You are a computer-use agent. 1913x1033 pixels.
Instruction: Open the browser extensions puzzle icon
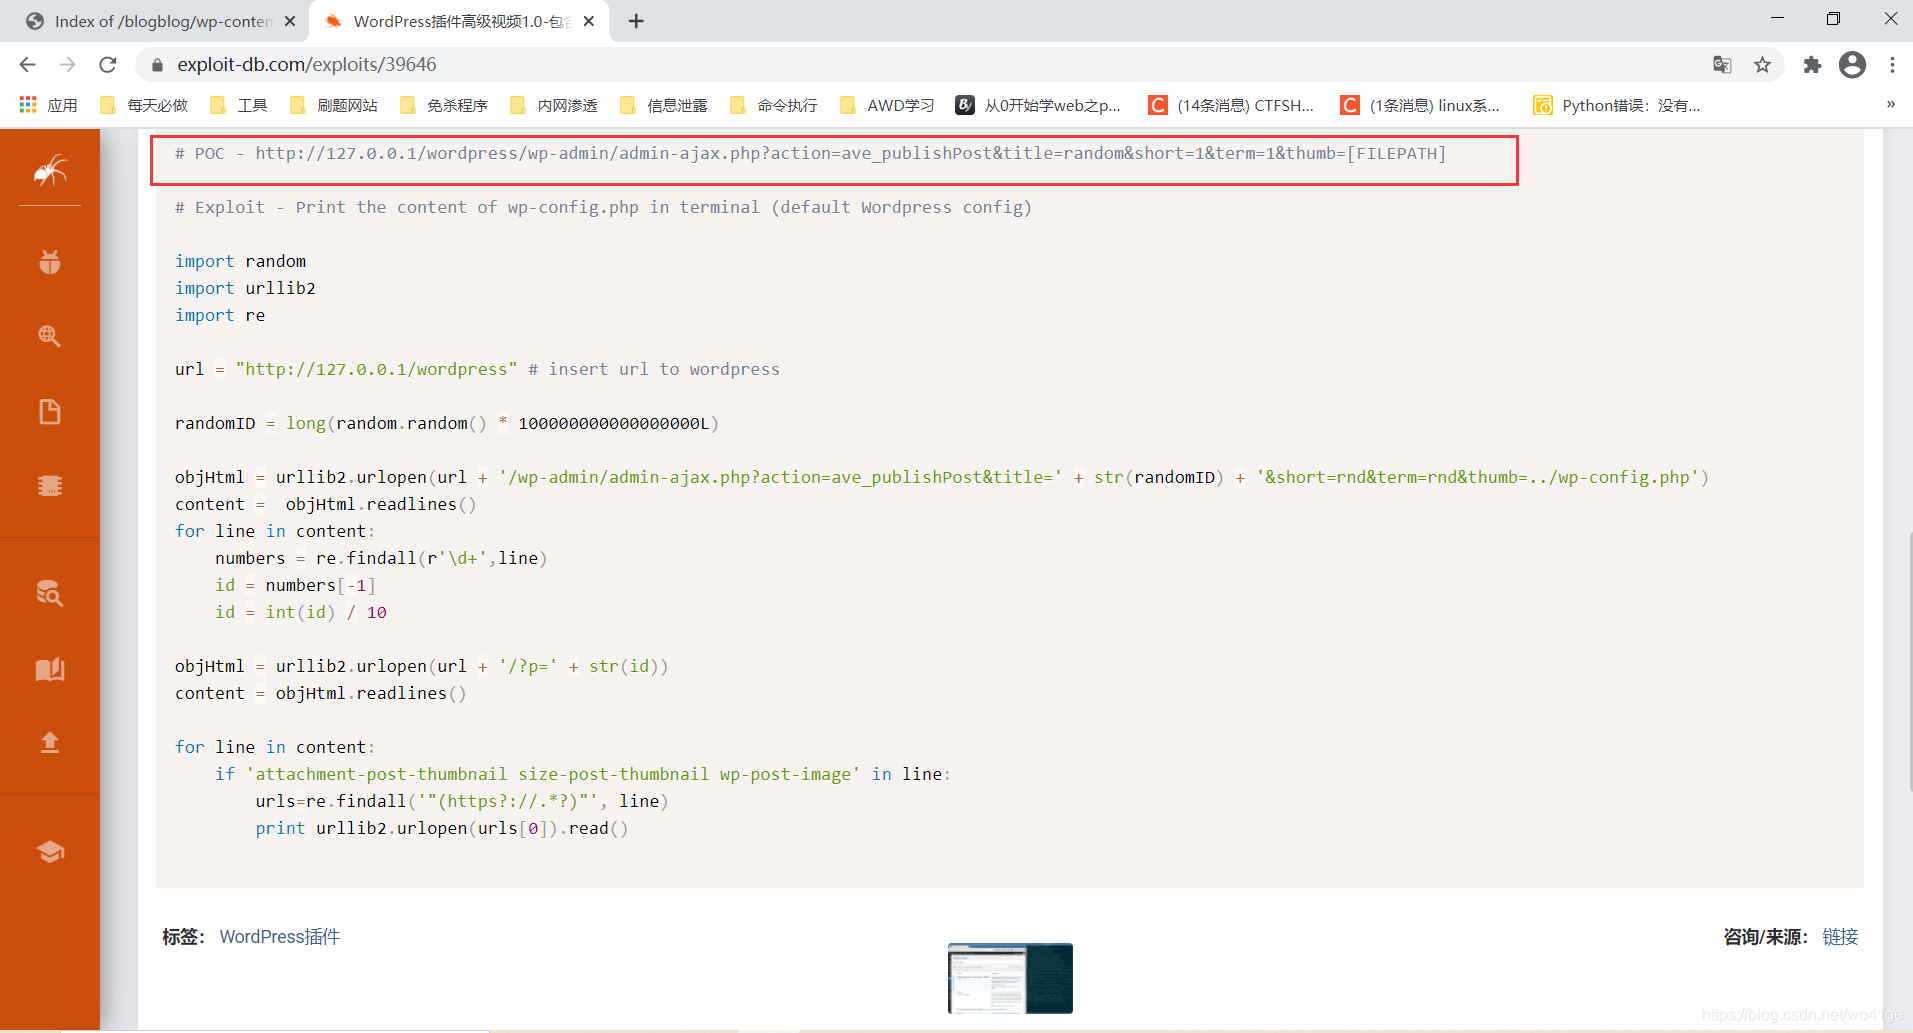point(1812,65)
